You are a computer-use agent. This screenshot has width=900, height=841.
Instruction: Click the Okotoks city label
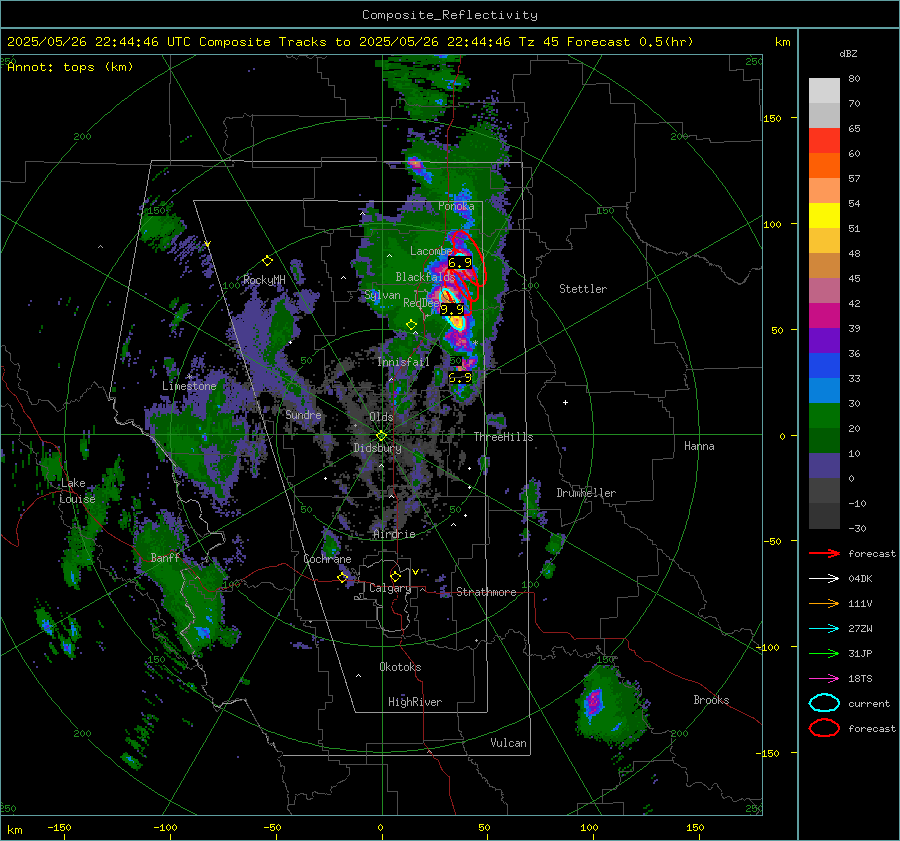click(400, 667)
